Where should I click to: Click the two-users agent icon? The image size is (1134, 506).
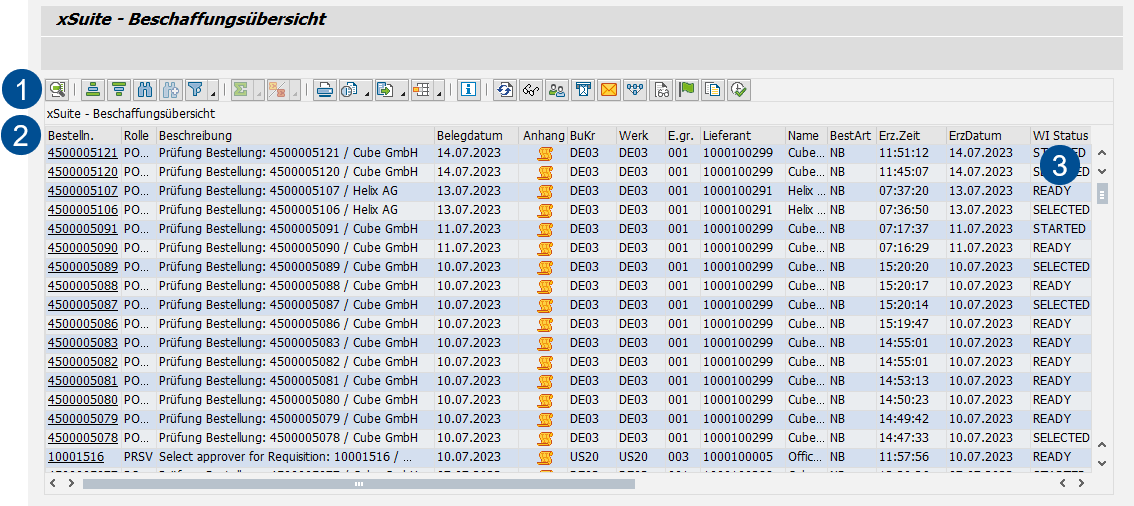pyautogui.click(x=557, y=90)
